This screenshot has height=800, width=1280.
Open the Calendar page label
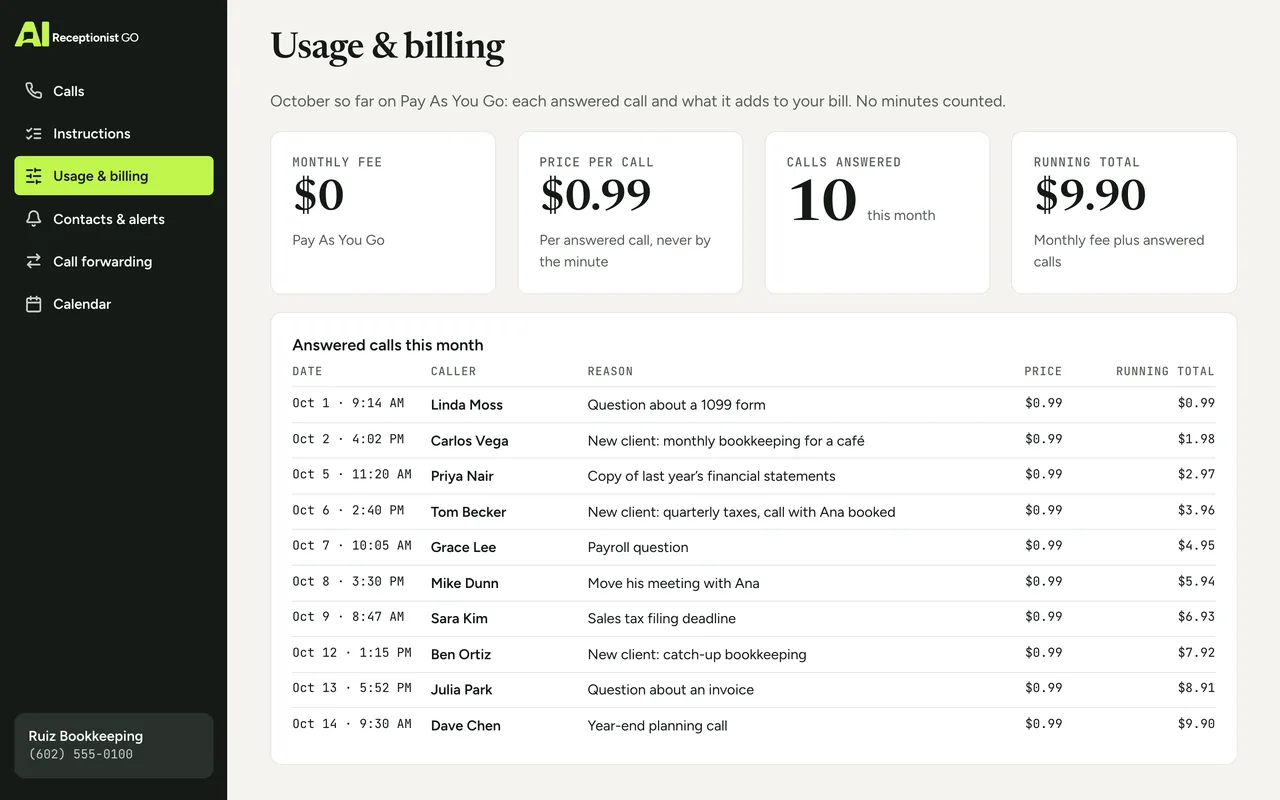coord(82,304)
